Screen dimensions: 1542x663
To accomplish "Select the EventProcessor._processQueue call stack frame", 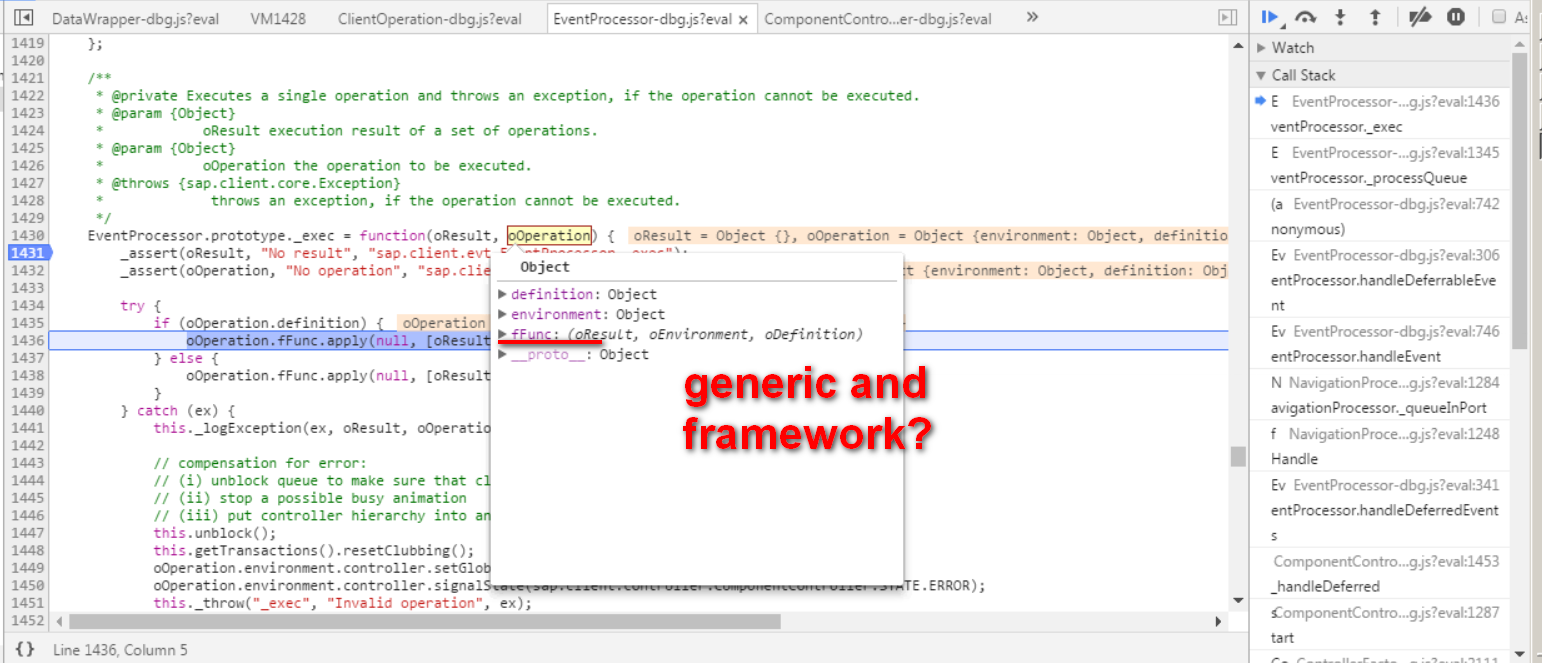I will pyautogui.click(x=1379, y=165).
